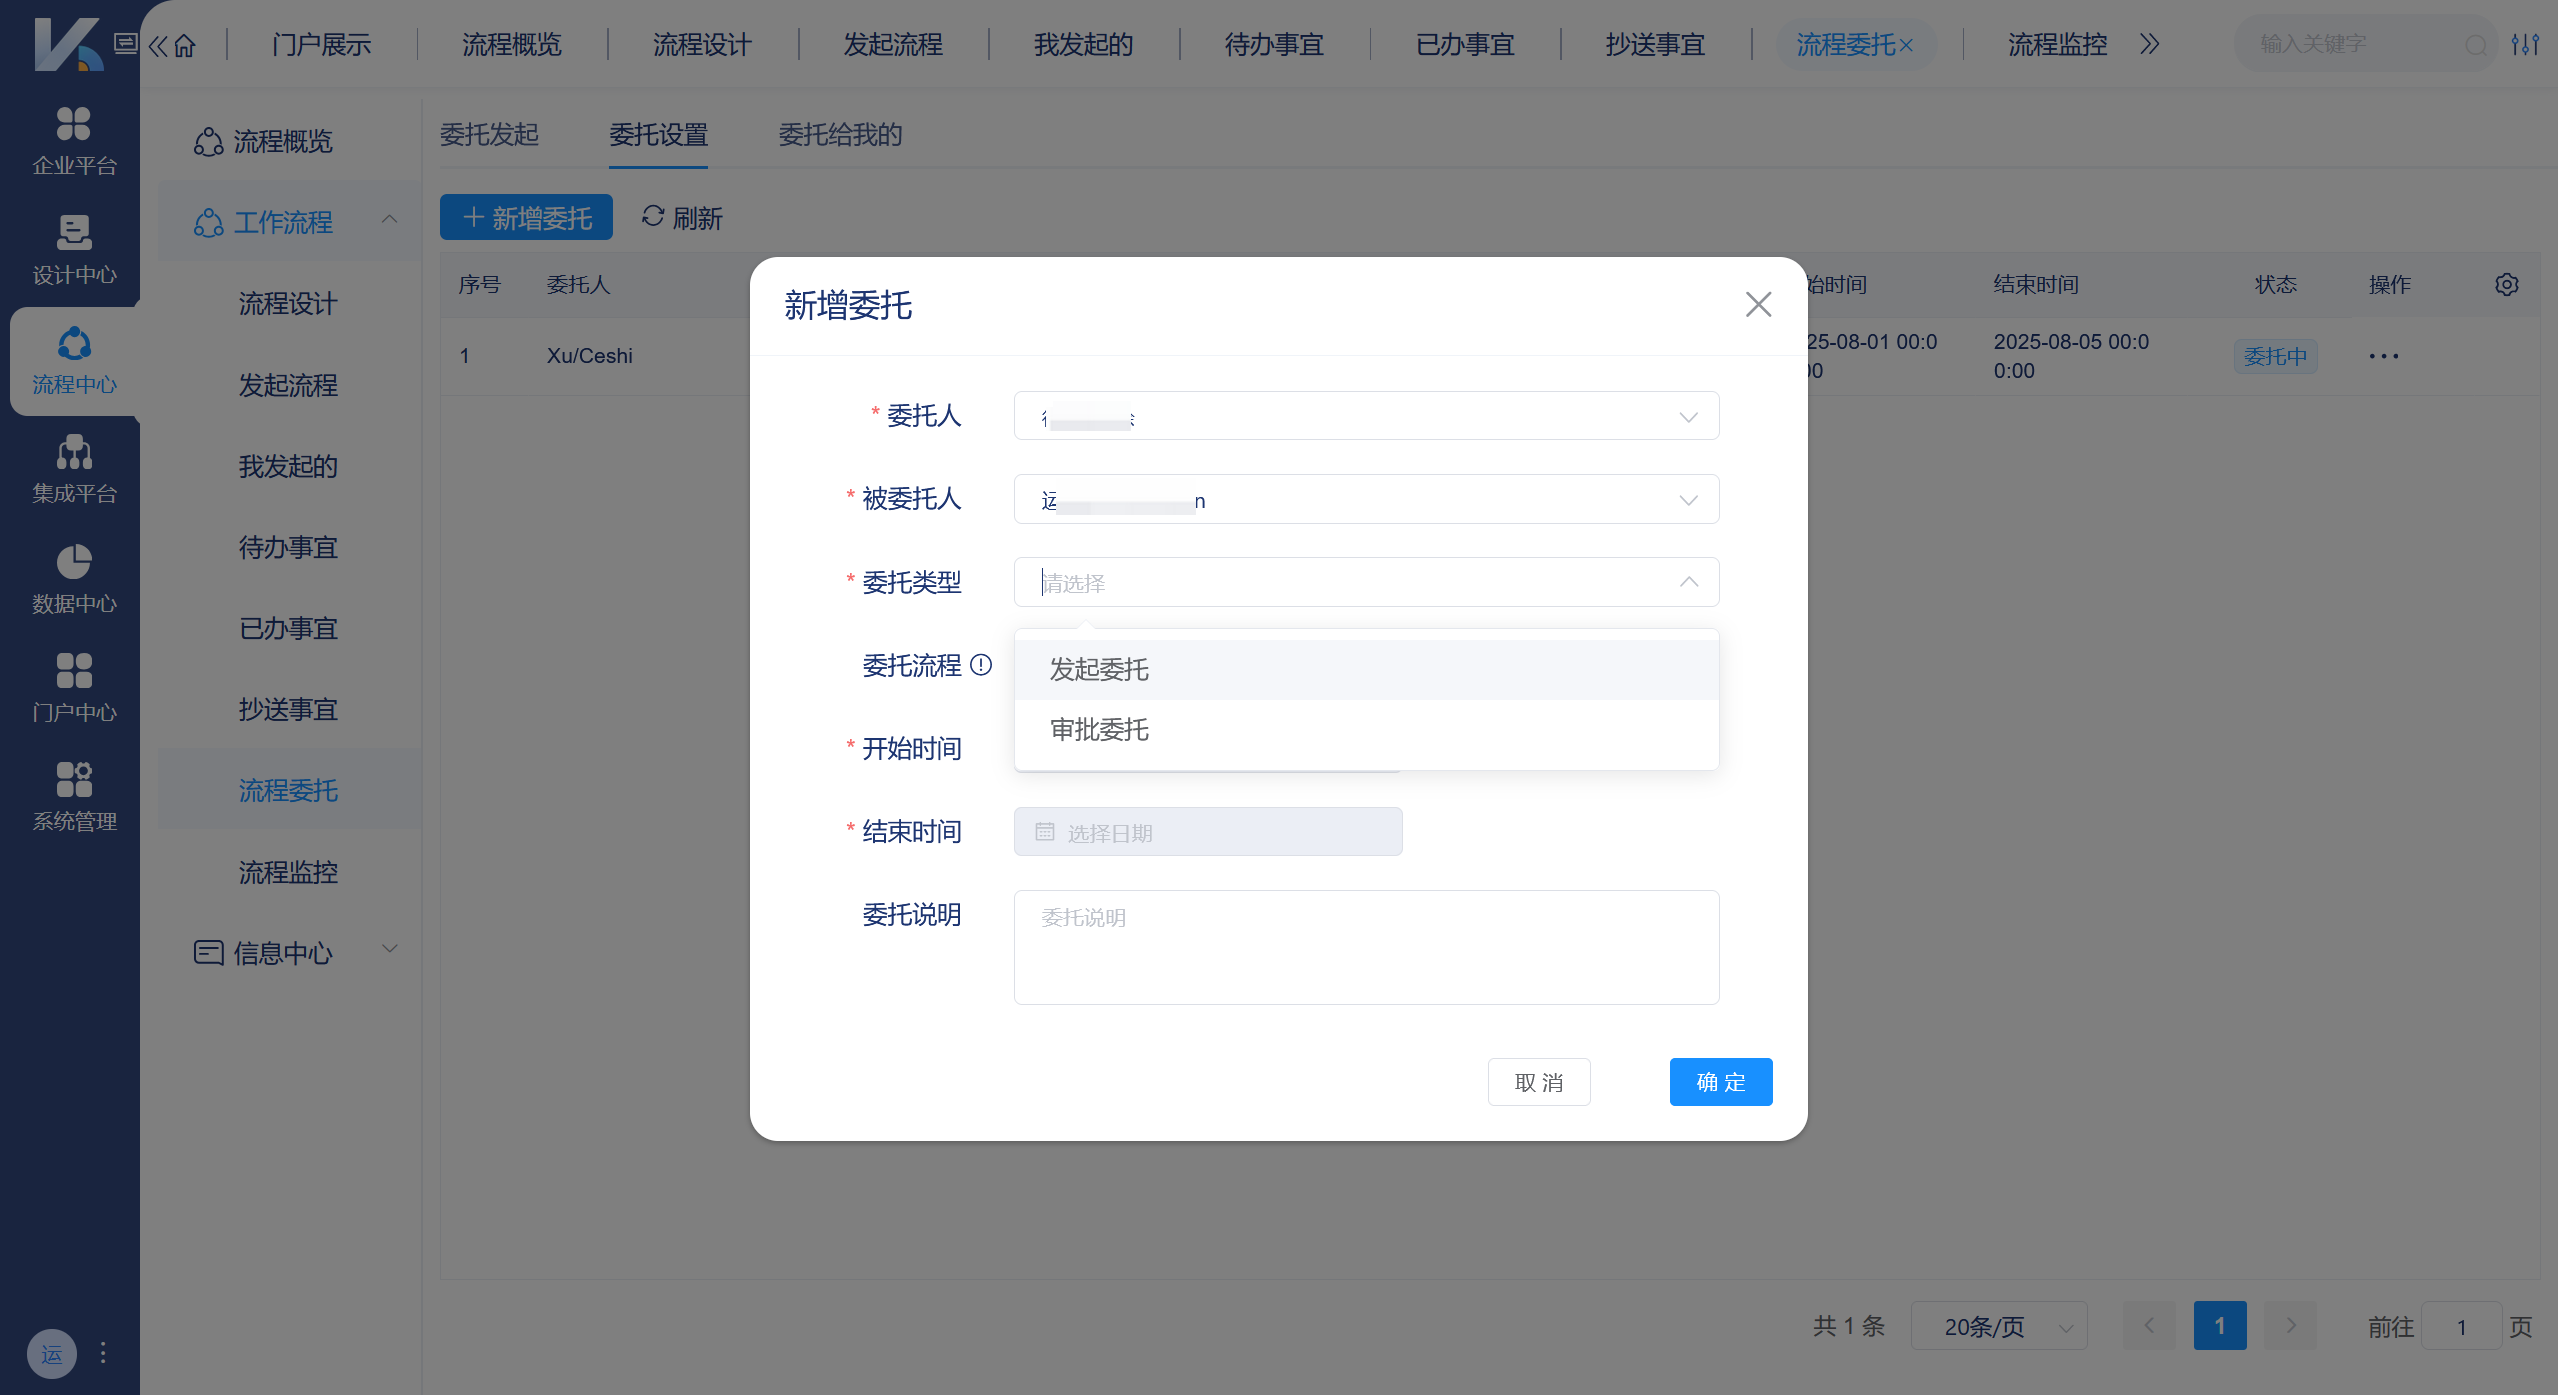Screen dimensions: 2558x1395
Task: Click the table column settings gear
Action: (2506, 284)
